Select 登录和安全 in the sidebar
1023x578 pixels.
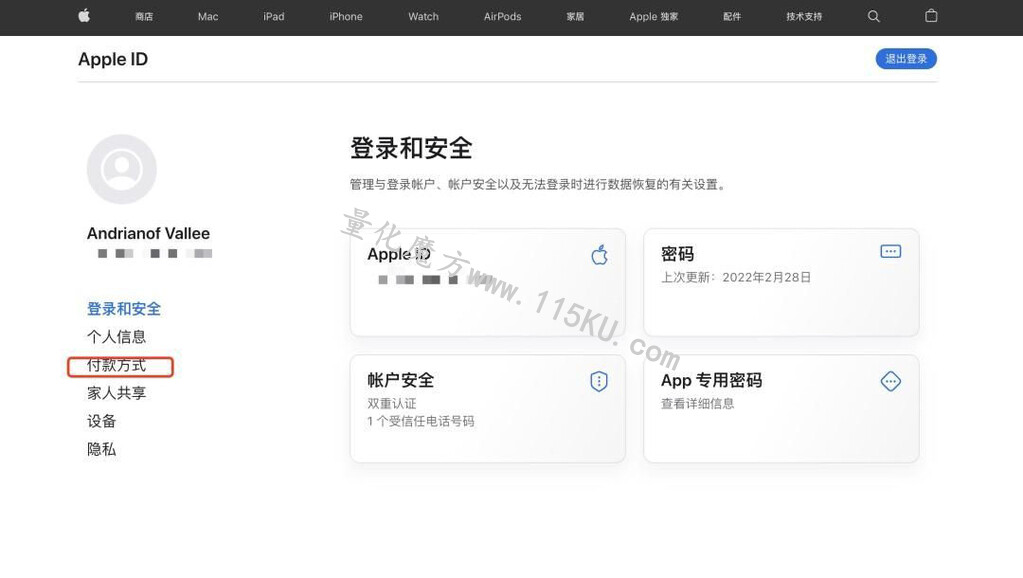coord(124,309)
